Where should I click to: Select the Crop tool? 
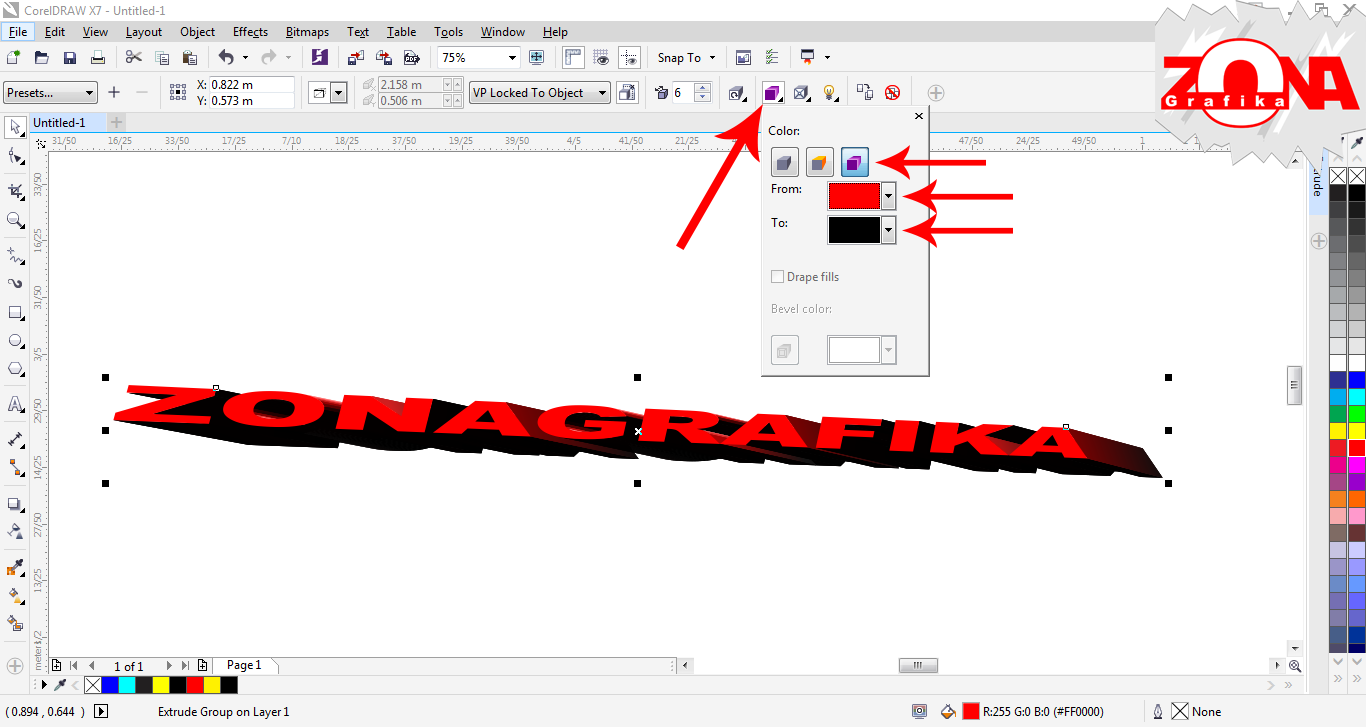(15, 191)
